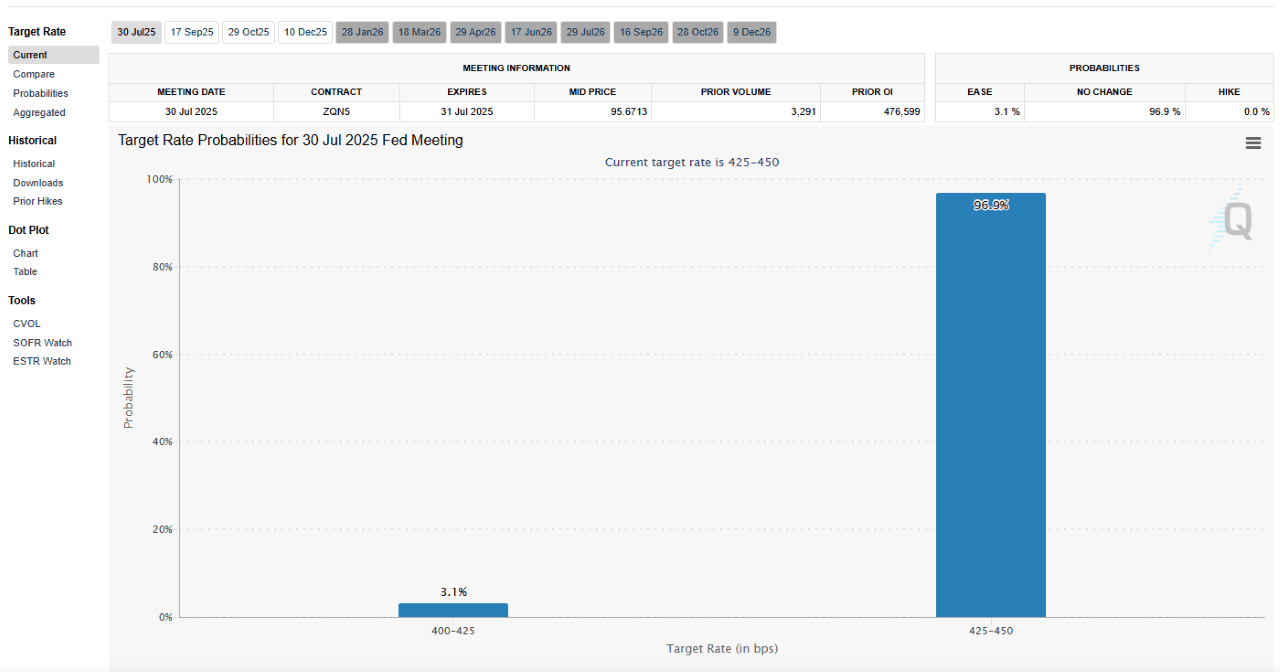
Task: Go to the Aggregated view
Action: (39, 113)
